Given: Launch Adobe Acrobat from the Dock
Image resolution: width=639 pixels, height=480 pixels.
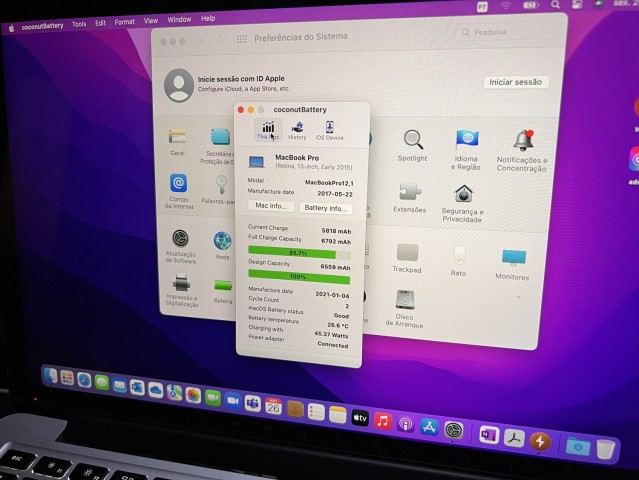Looking at the screenshot, I should coord(514,438).
